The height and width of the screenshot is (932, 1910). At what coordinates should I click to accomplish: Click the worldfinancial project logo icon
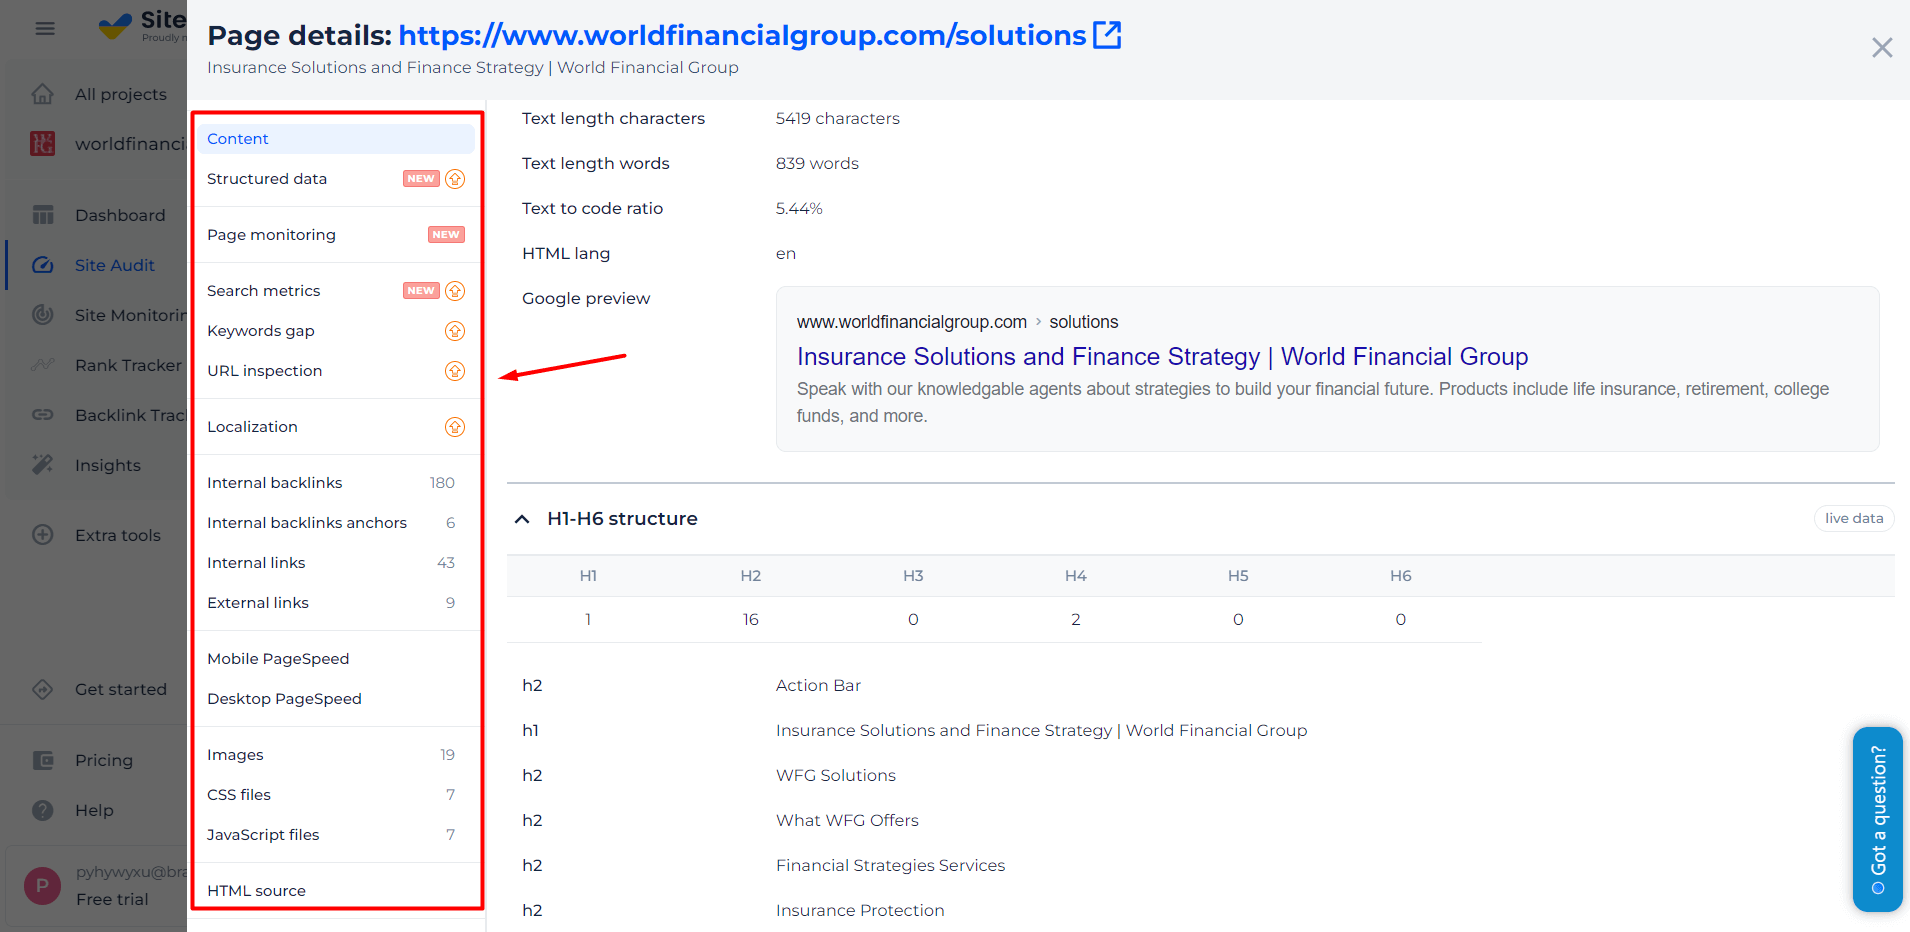[x=42, y=144]
